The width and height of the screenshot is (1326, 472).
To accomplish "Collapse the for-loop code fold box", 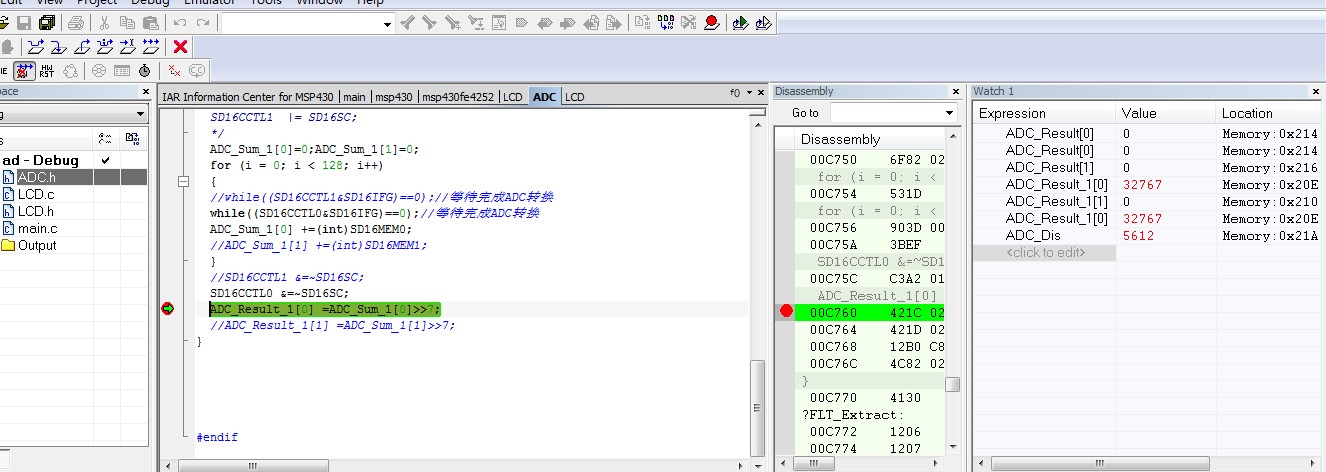I will tap(183, 182).
